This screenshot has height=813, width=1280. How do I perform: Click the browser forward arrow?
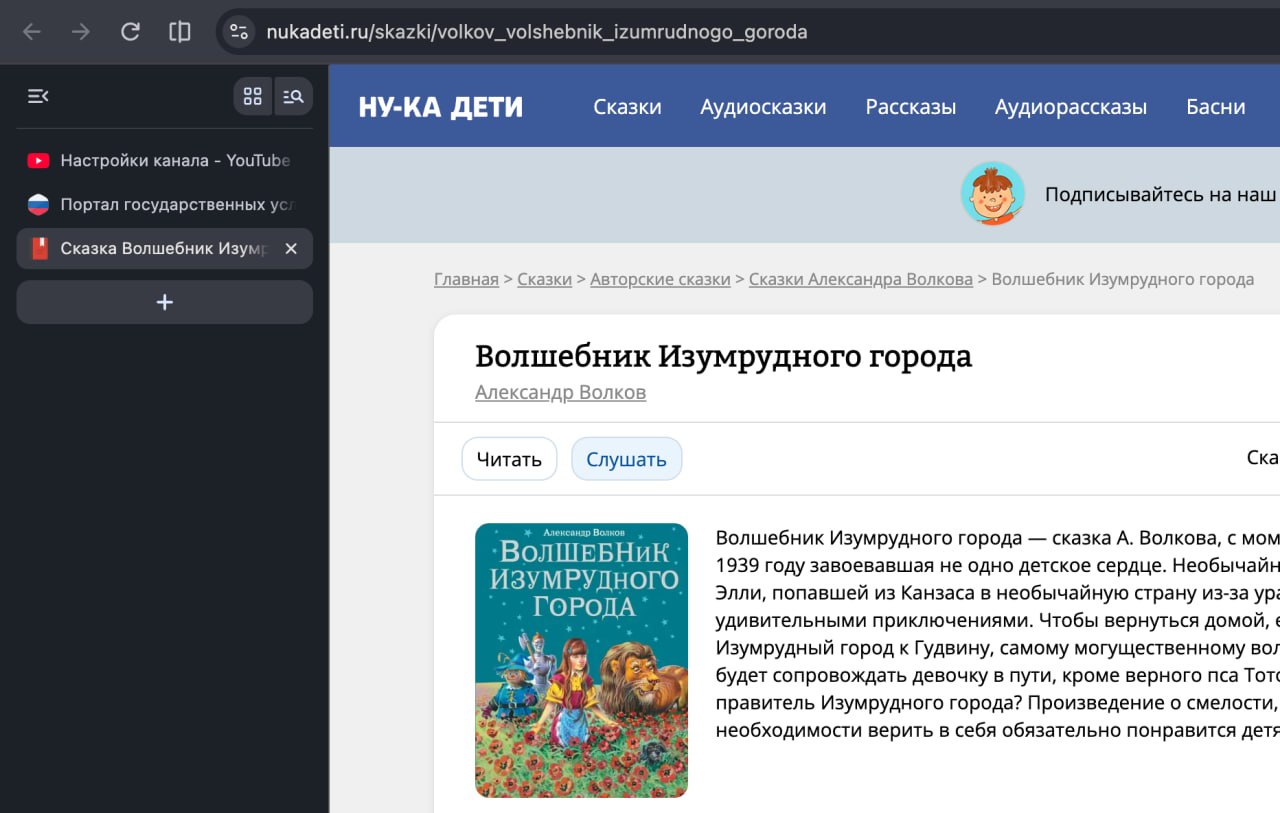pos(81,32)
